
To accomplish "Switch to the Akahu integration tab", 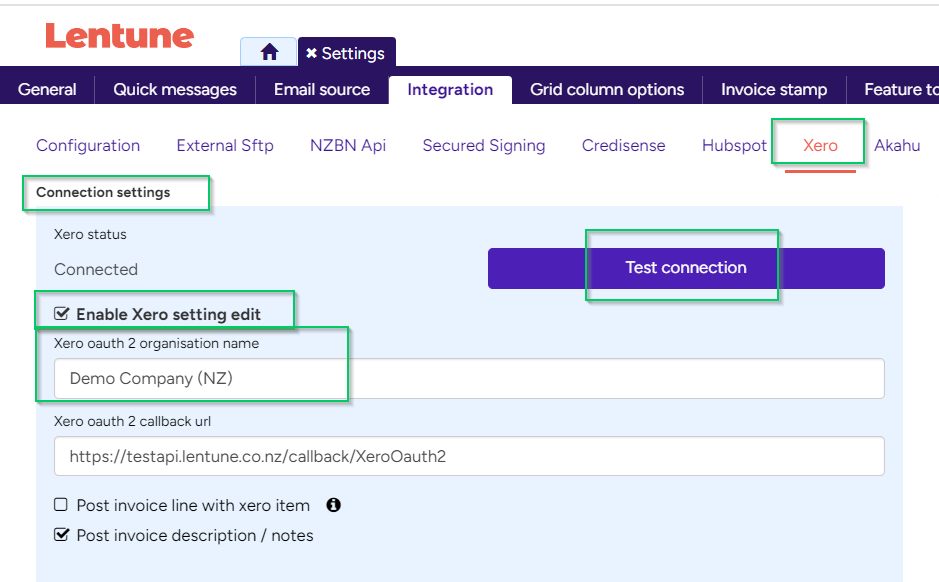I will click(x=897, y=145).
